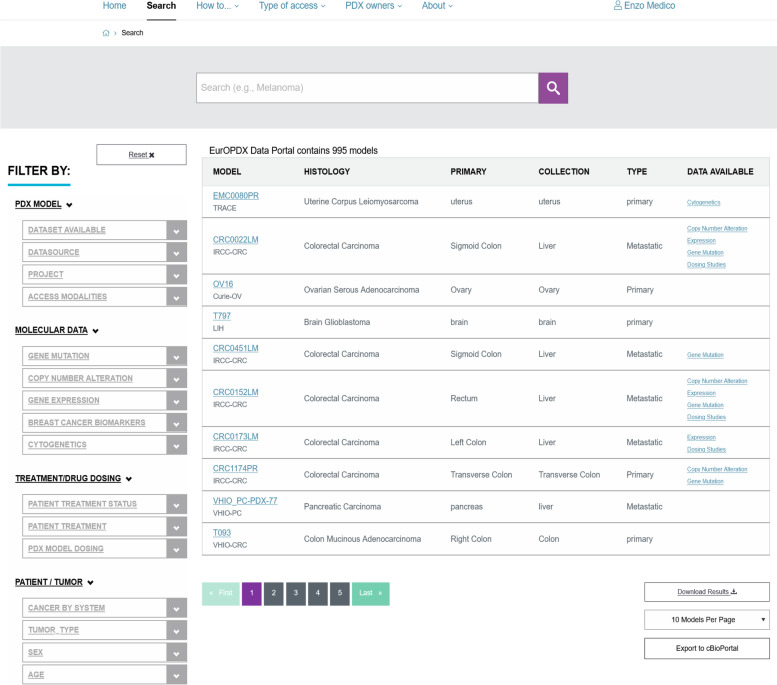Screen dimensions: 777x685
Task: Open model CRC0152LM
Action: pyautogui.click(x=235, y=392)
